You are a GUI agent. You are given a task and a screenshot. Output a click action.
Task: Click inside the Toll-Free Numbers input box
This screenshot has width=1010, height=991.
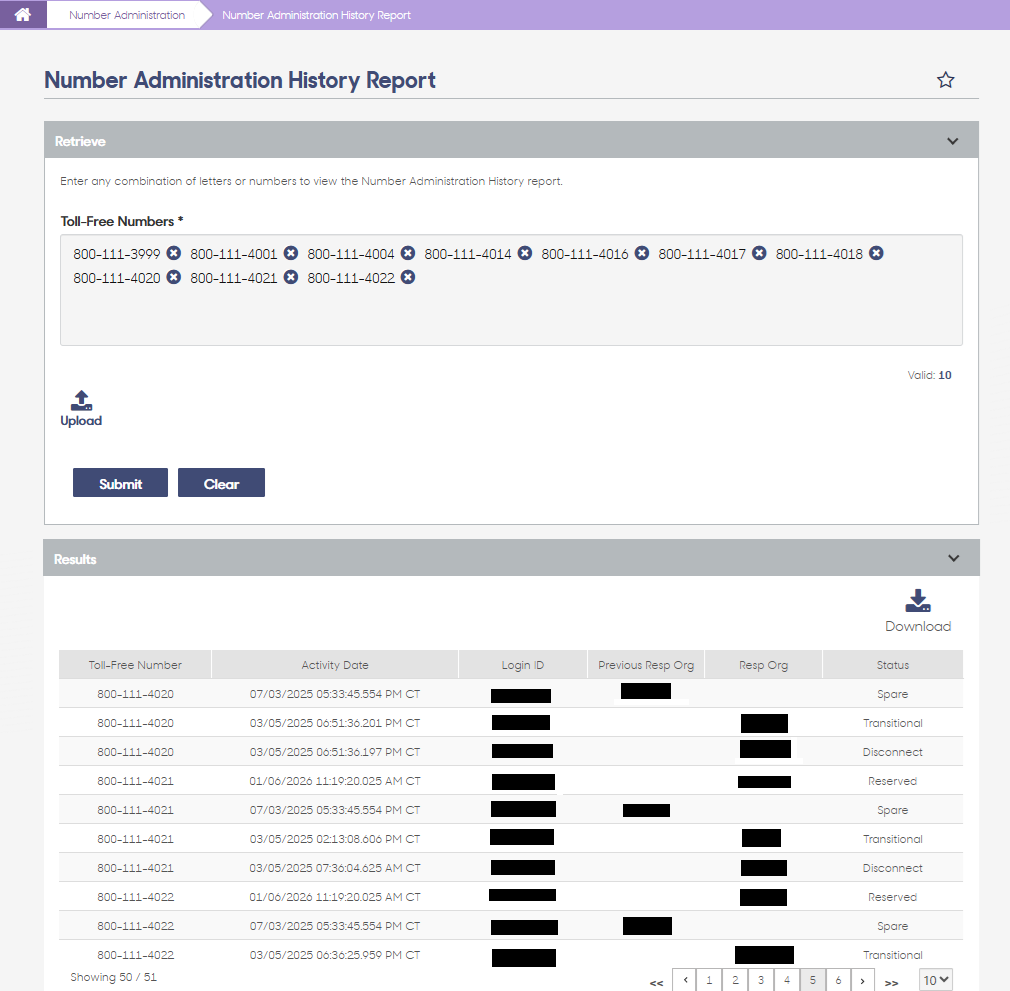pyautogui.click(x=511, y=290)
